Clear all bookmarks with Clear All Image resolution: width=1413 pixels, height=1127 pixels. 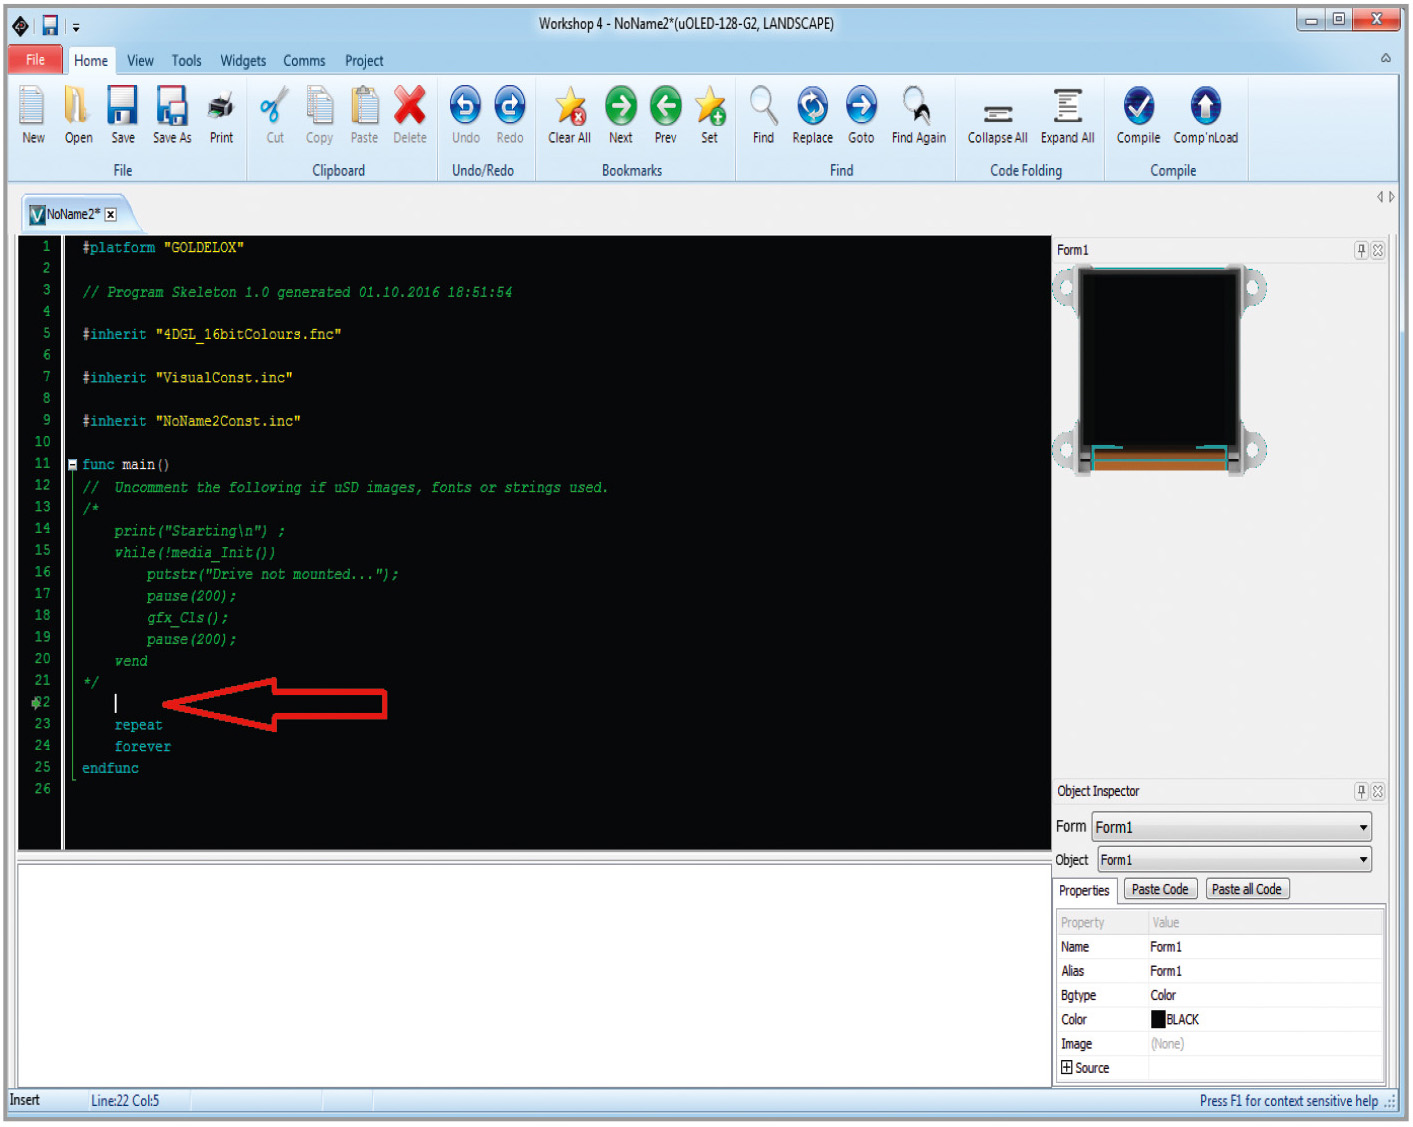click(x=569, y=107)
